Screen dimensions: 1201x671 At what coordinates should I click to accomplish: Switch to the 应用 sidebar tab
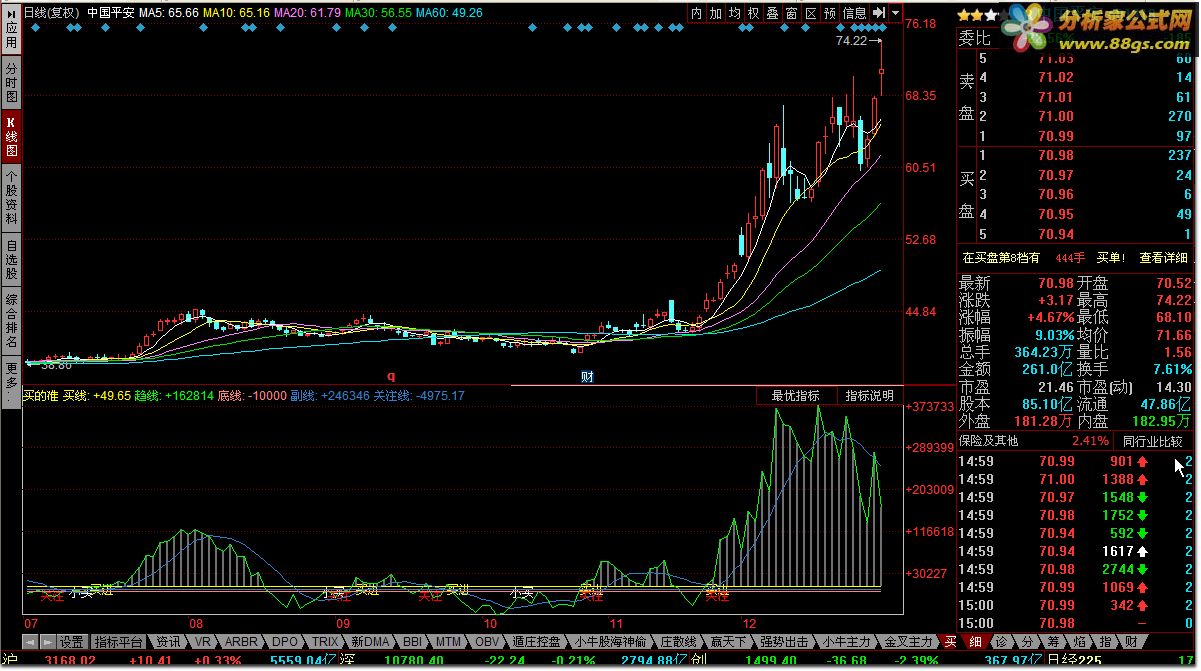tap(11, 30)
